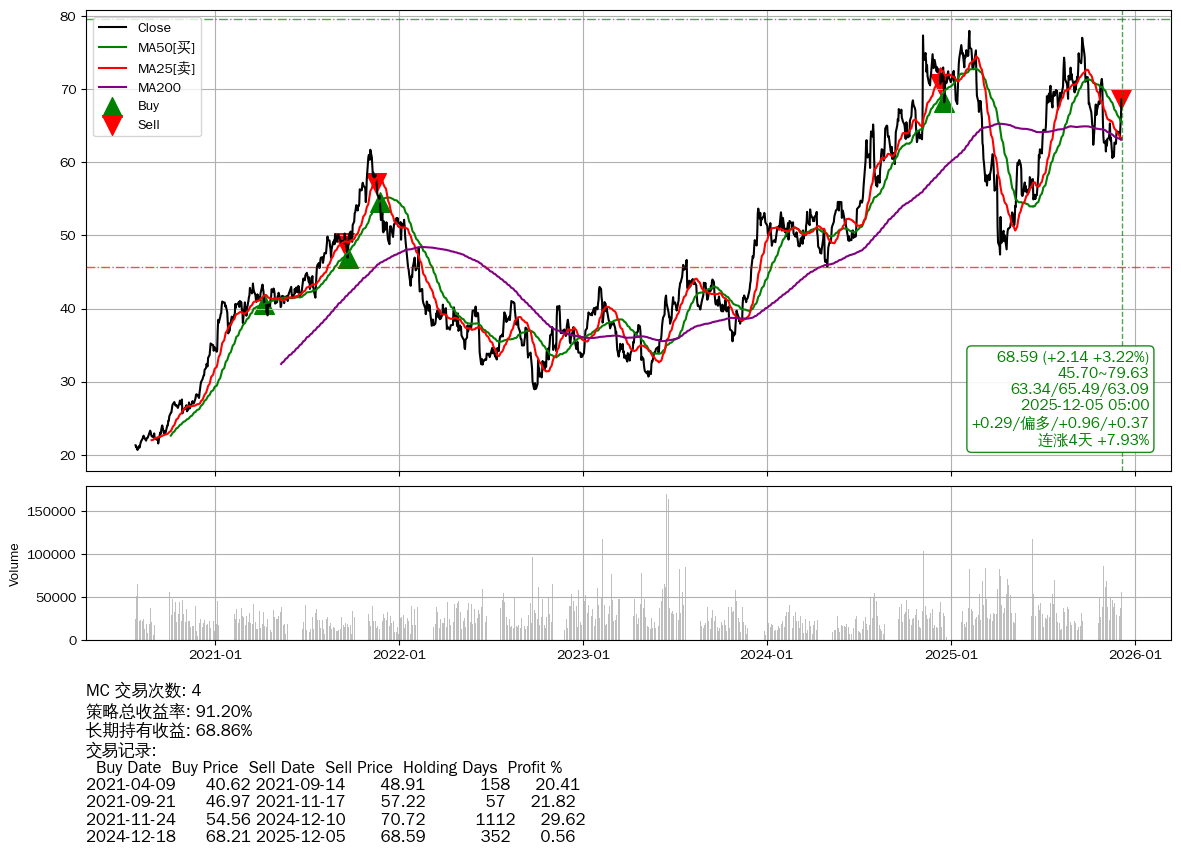The width and height of the screenshot is (1181, 855).
Task: Select the green Buy marker near 2024-12
Action: pos(943,102)
